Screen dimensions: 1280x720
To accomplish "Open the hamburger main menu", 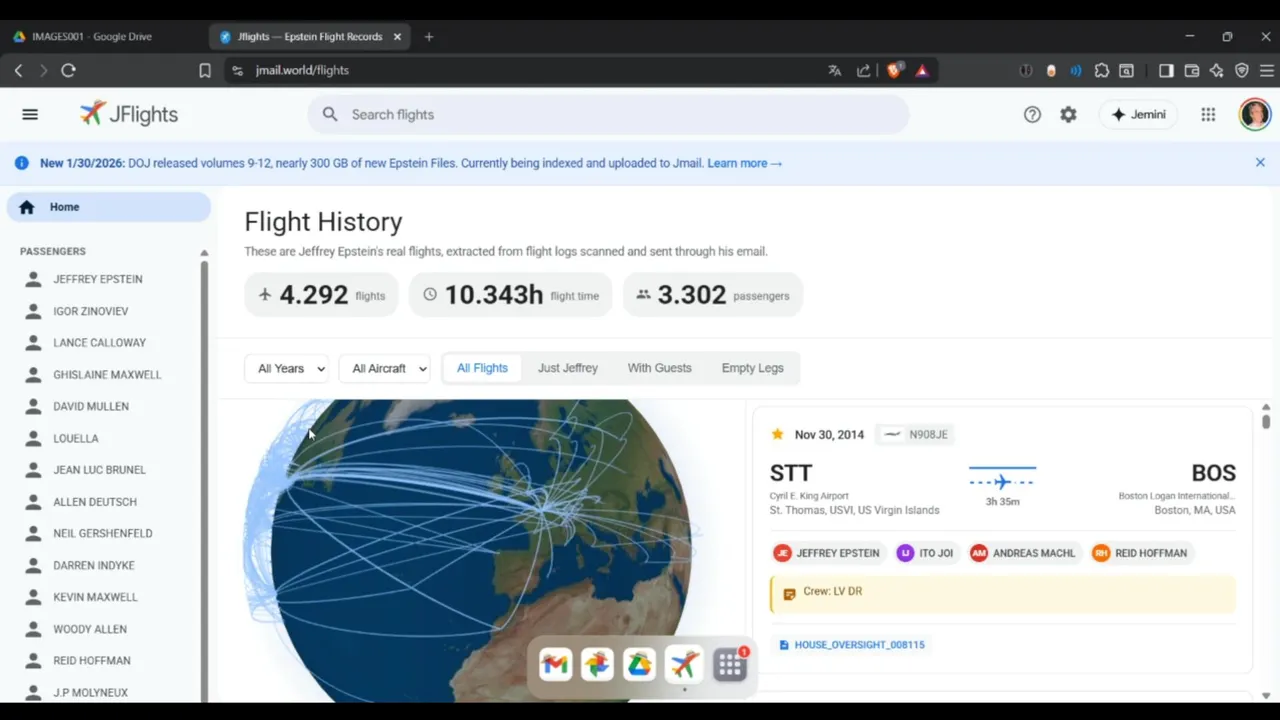I will 30,114.
